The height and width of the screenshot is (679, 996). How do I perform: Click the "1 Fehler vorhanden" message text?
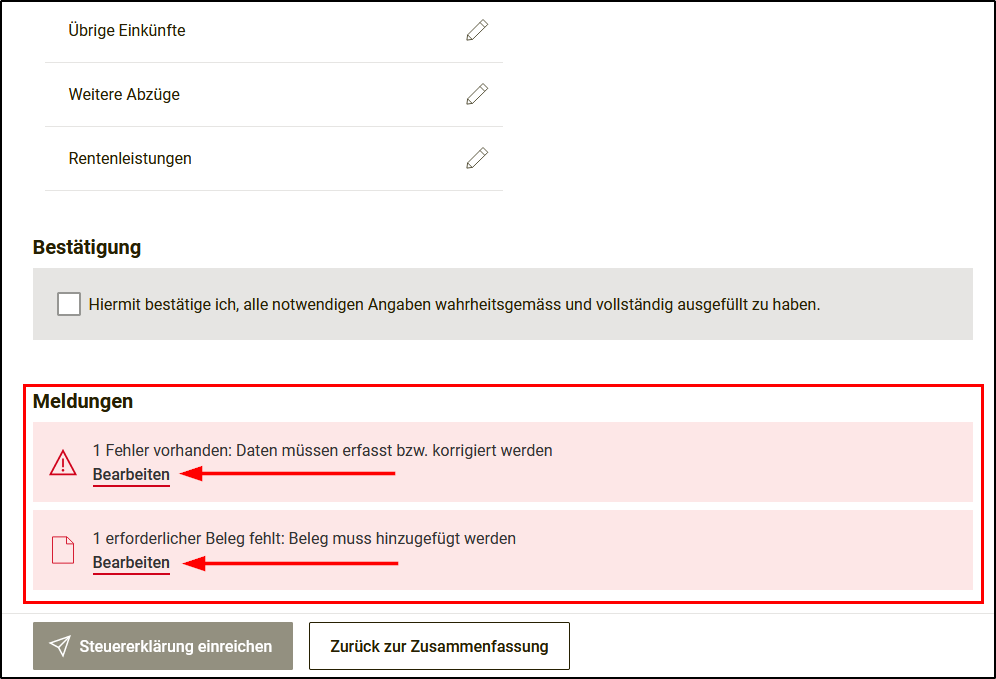point(322,450)
